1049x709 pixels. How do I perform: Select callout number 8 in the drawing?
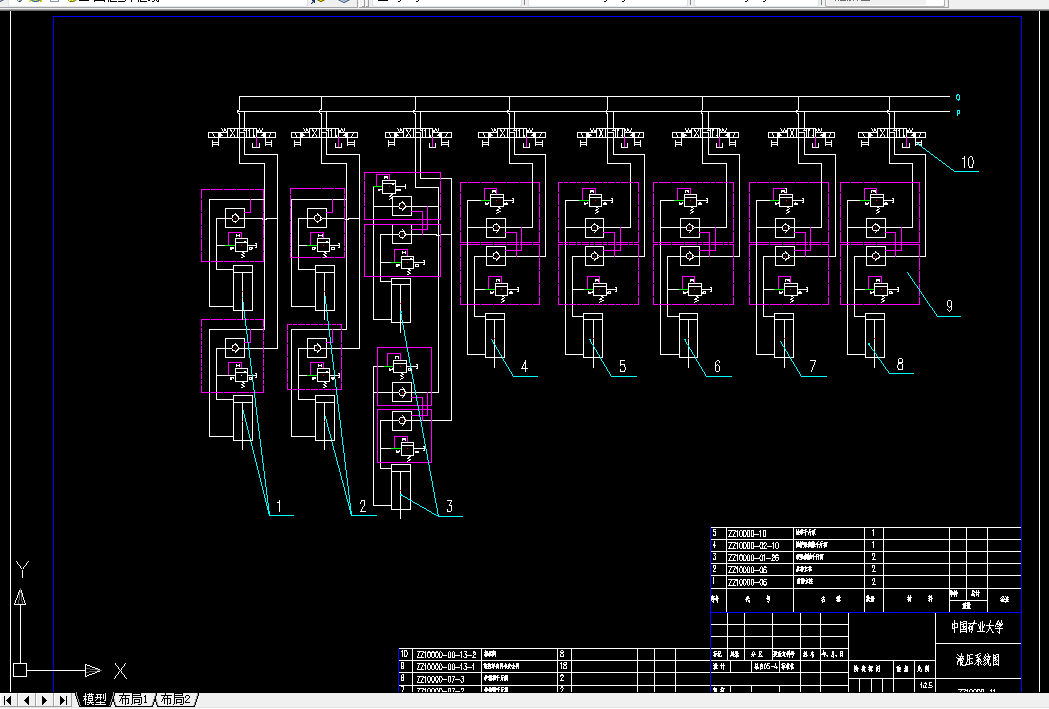(900, 364)
